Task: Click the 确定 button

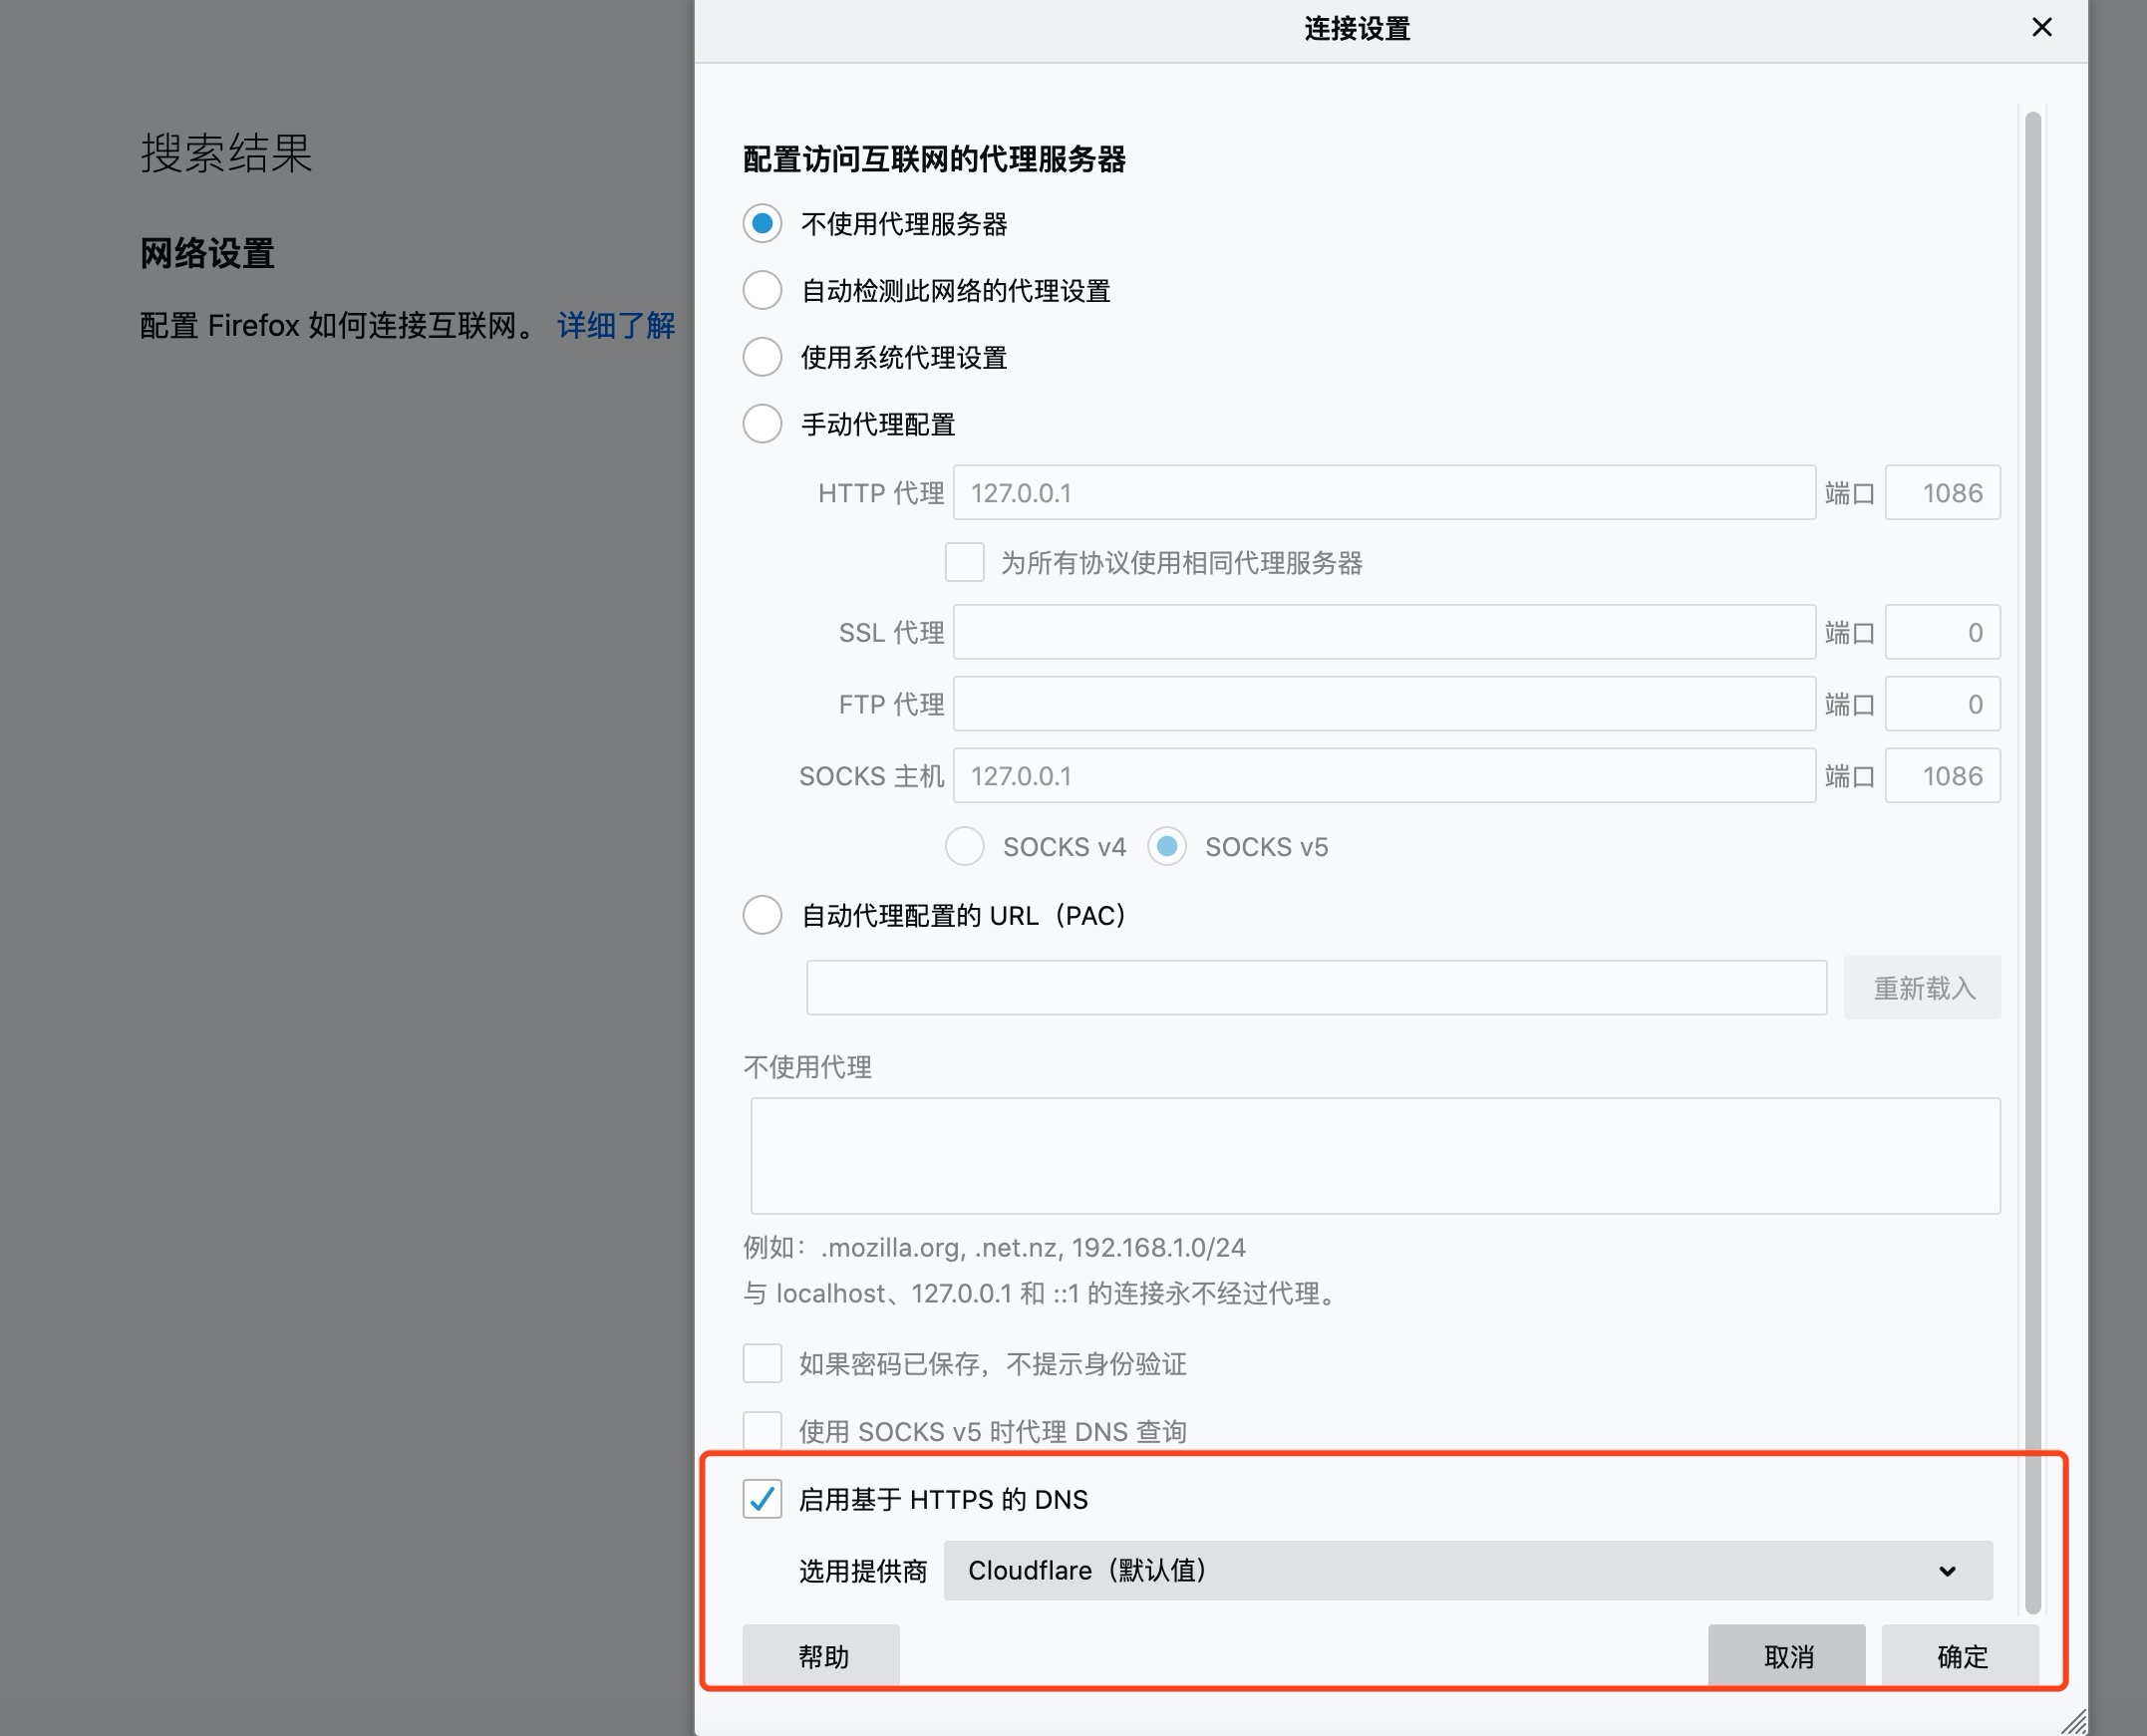Action: 1960,1657
